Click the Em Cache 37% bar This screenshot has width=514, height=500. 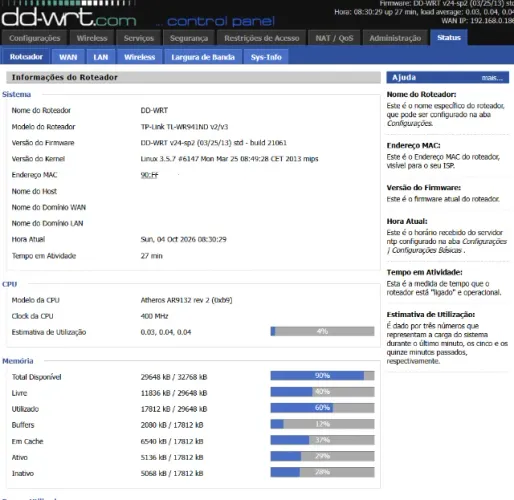(322, 440)
